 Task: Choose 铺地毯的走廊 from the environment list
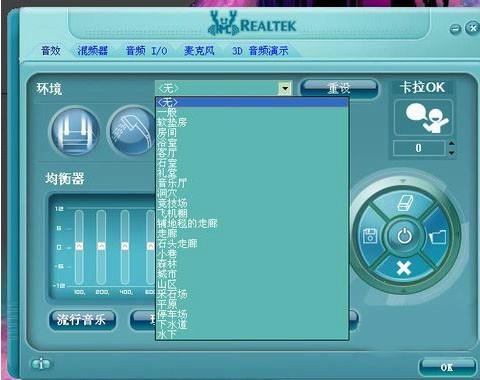[x=187, y=223]
